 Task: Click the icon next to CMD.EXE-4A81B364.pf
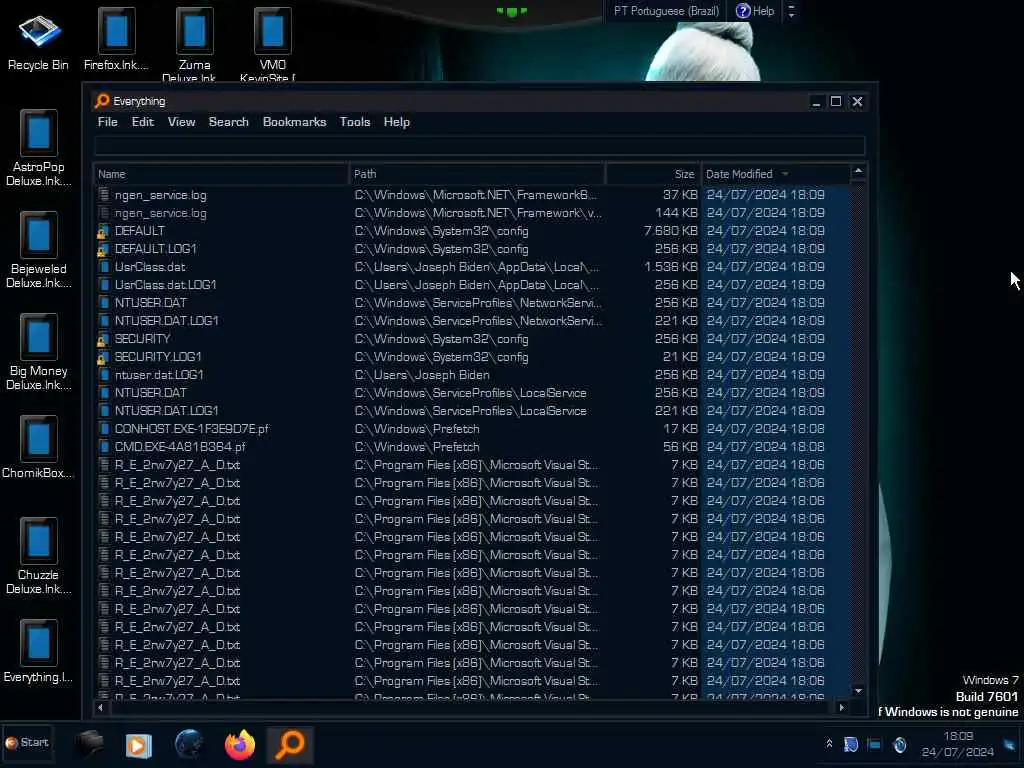(x=103, y=447)
